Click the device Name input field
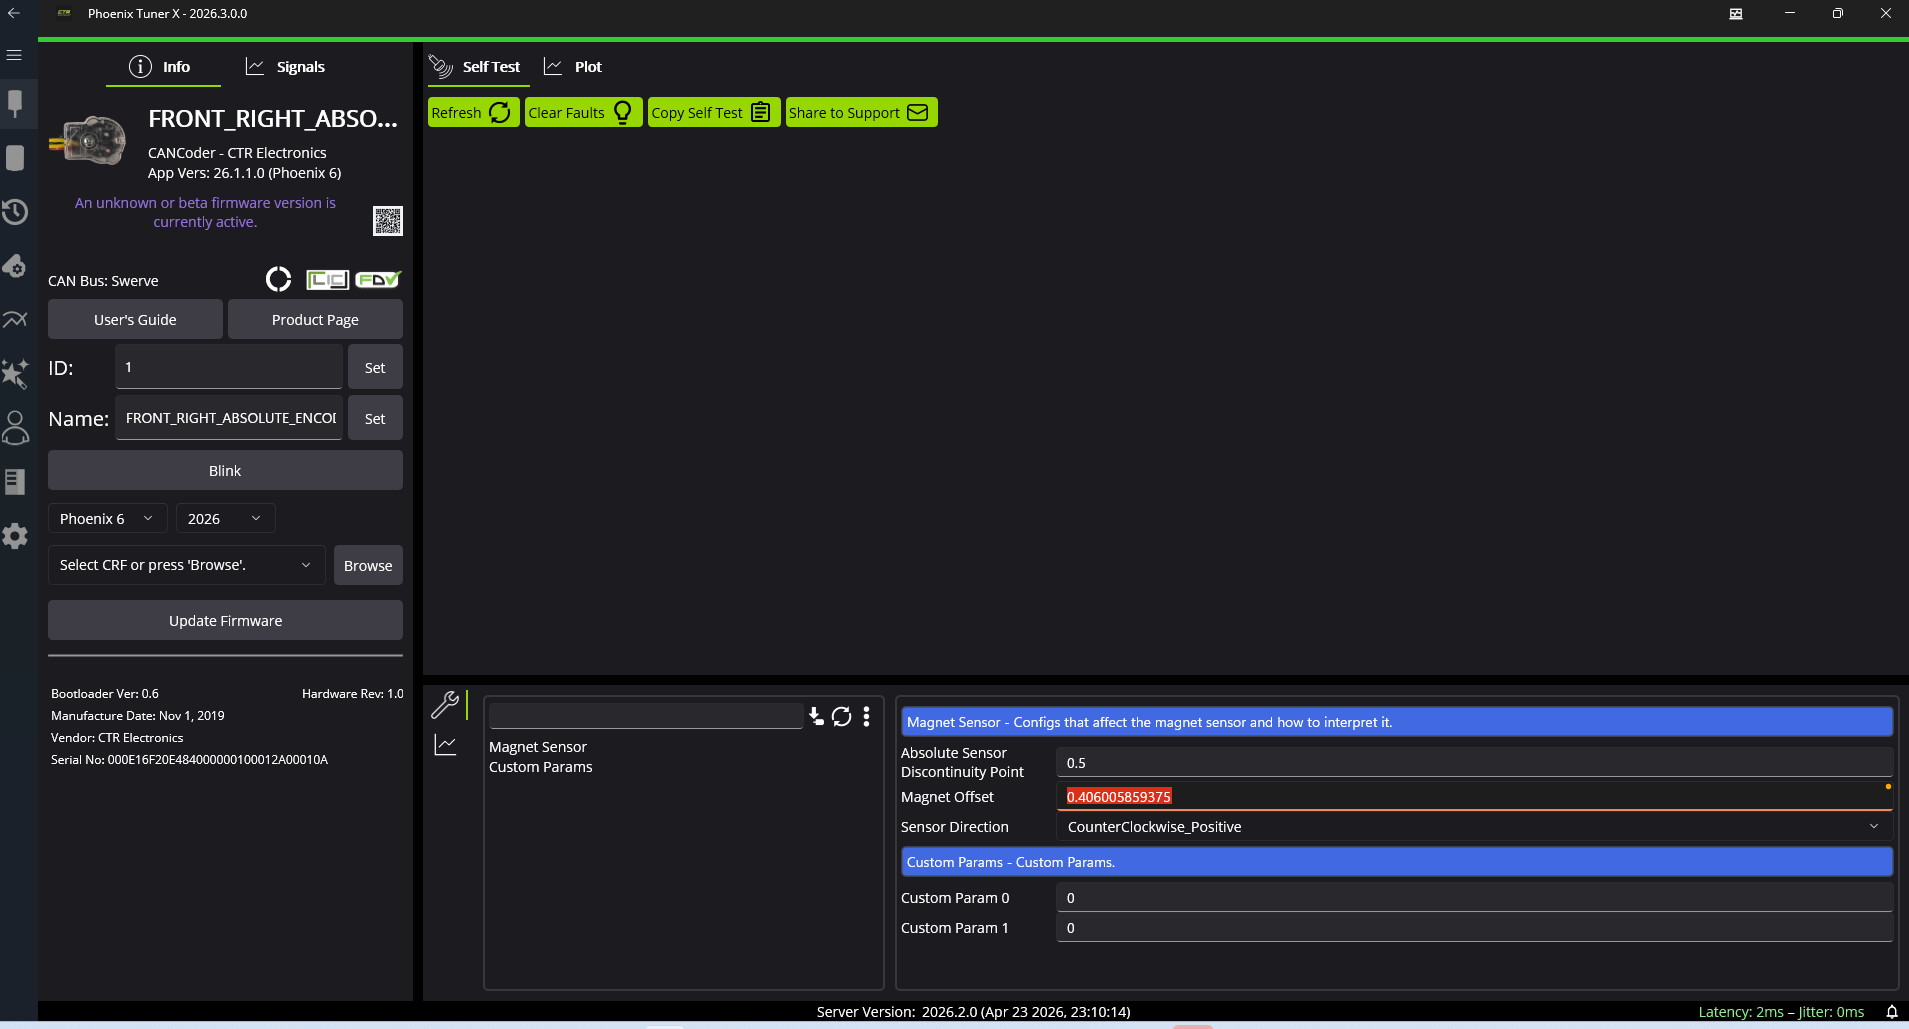 pyautogui.click(x=229, y=418)
